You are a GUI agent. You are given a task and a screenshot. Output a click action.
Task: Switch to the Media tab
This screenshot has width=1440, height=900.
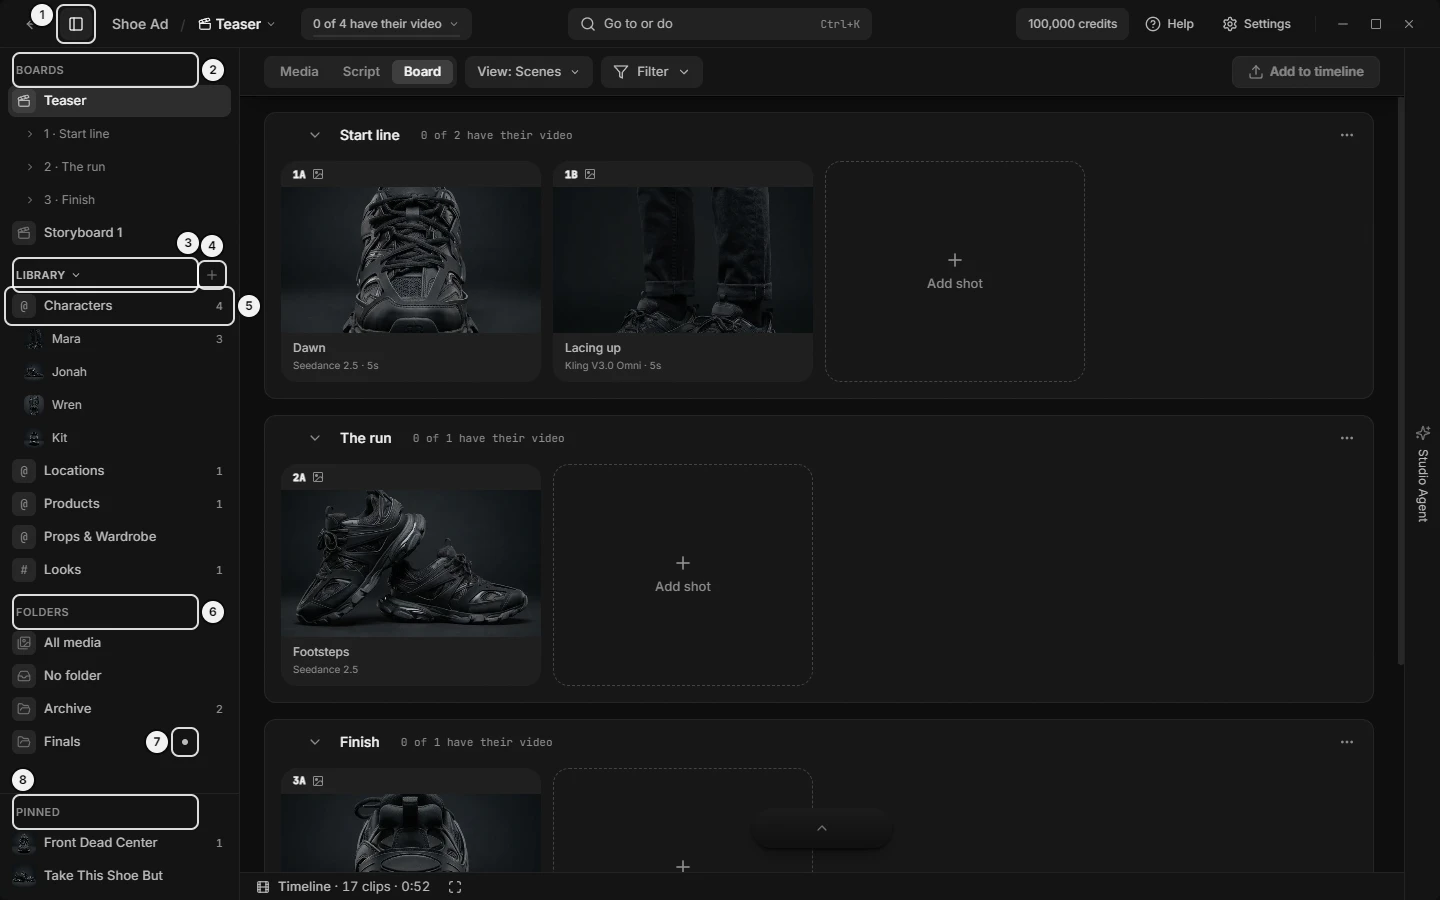[299, 72]
